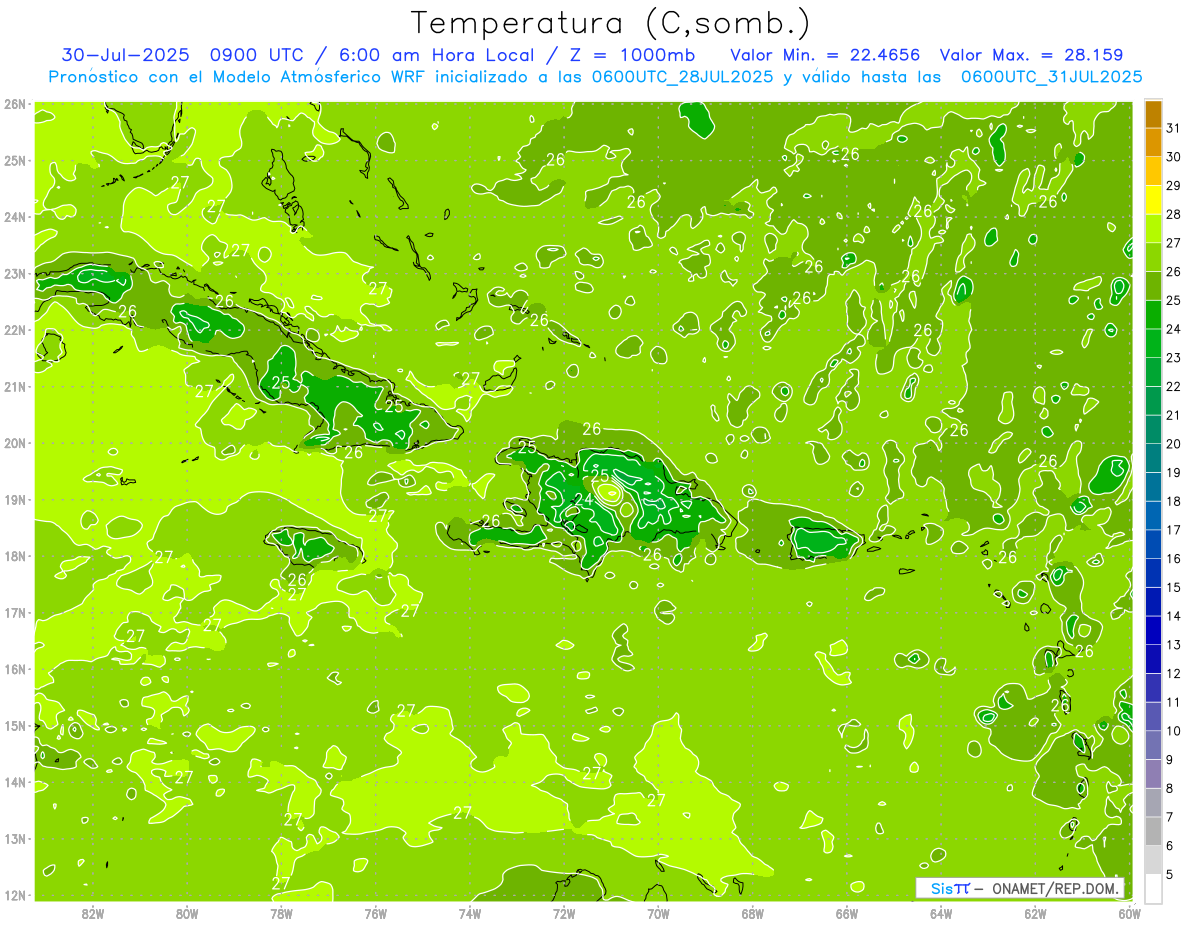Click the gray legend swatch between 6 and 7
The width and height of the screenshot is (1200, 927).
click(1153, 831)
